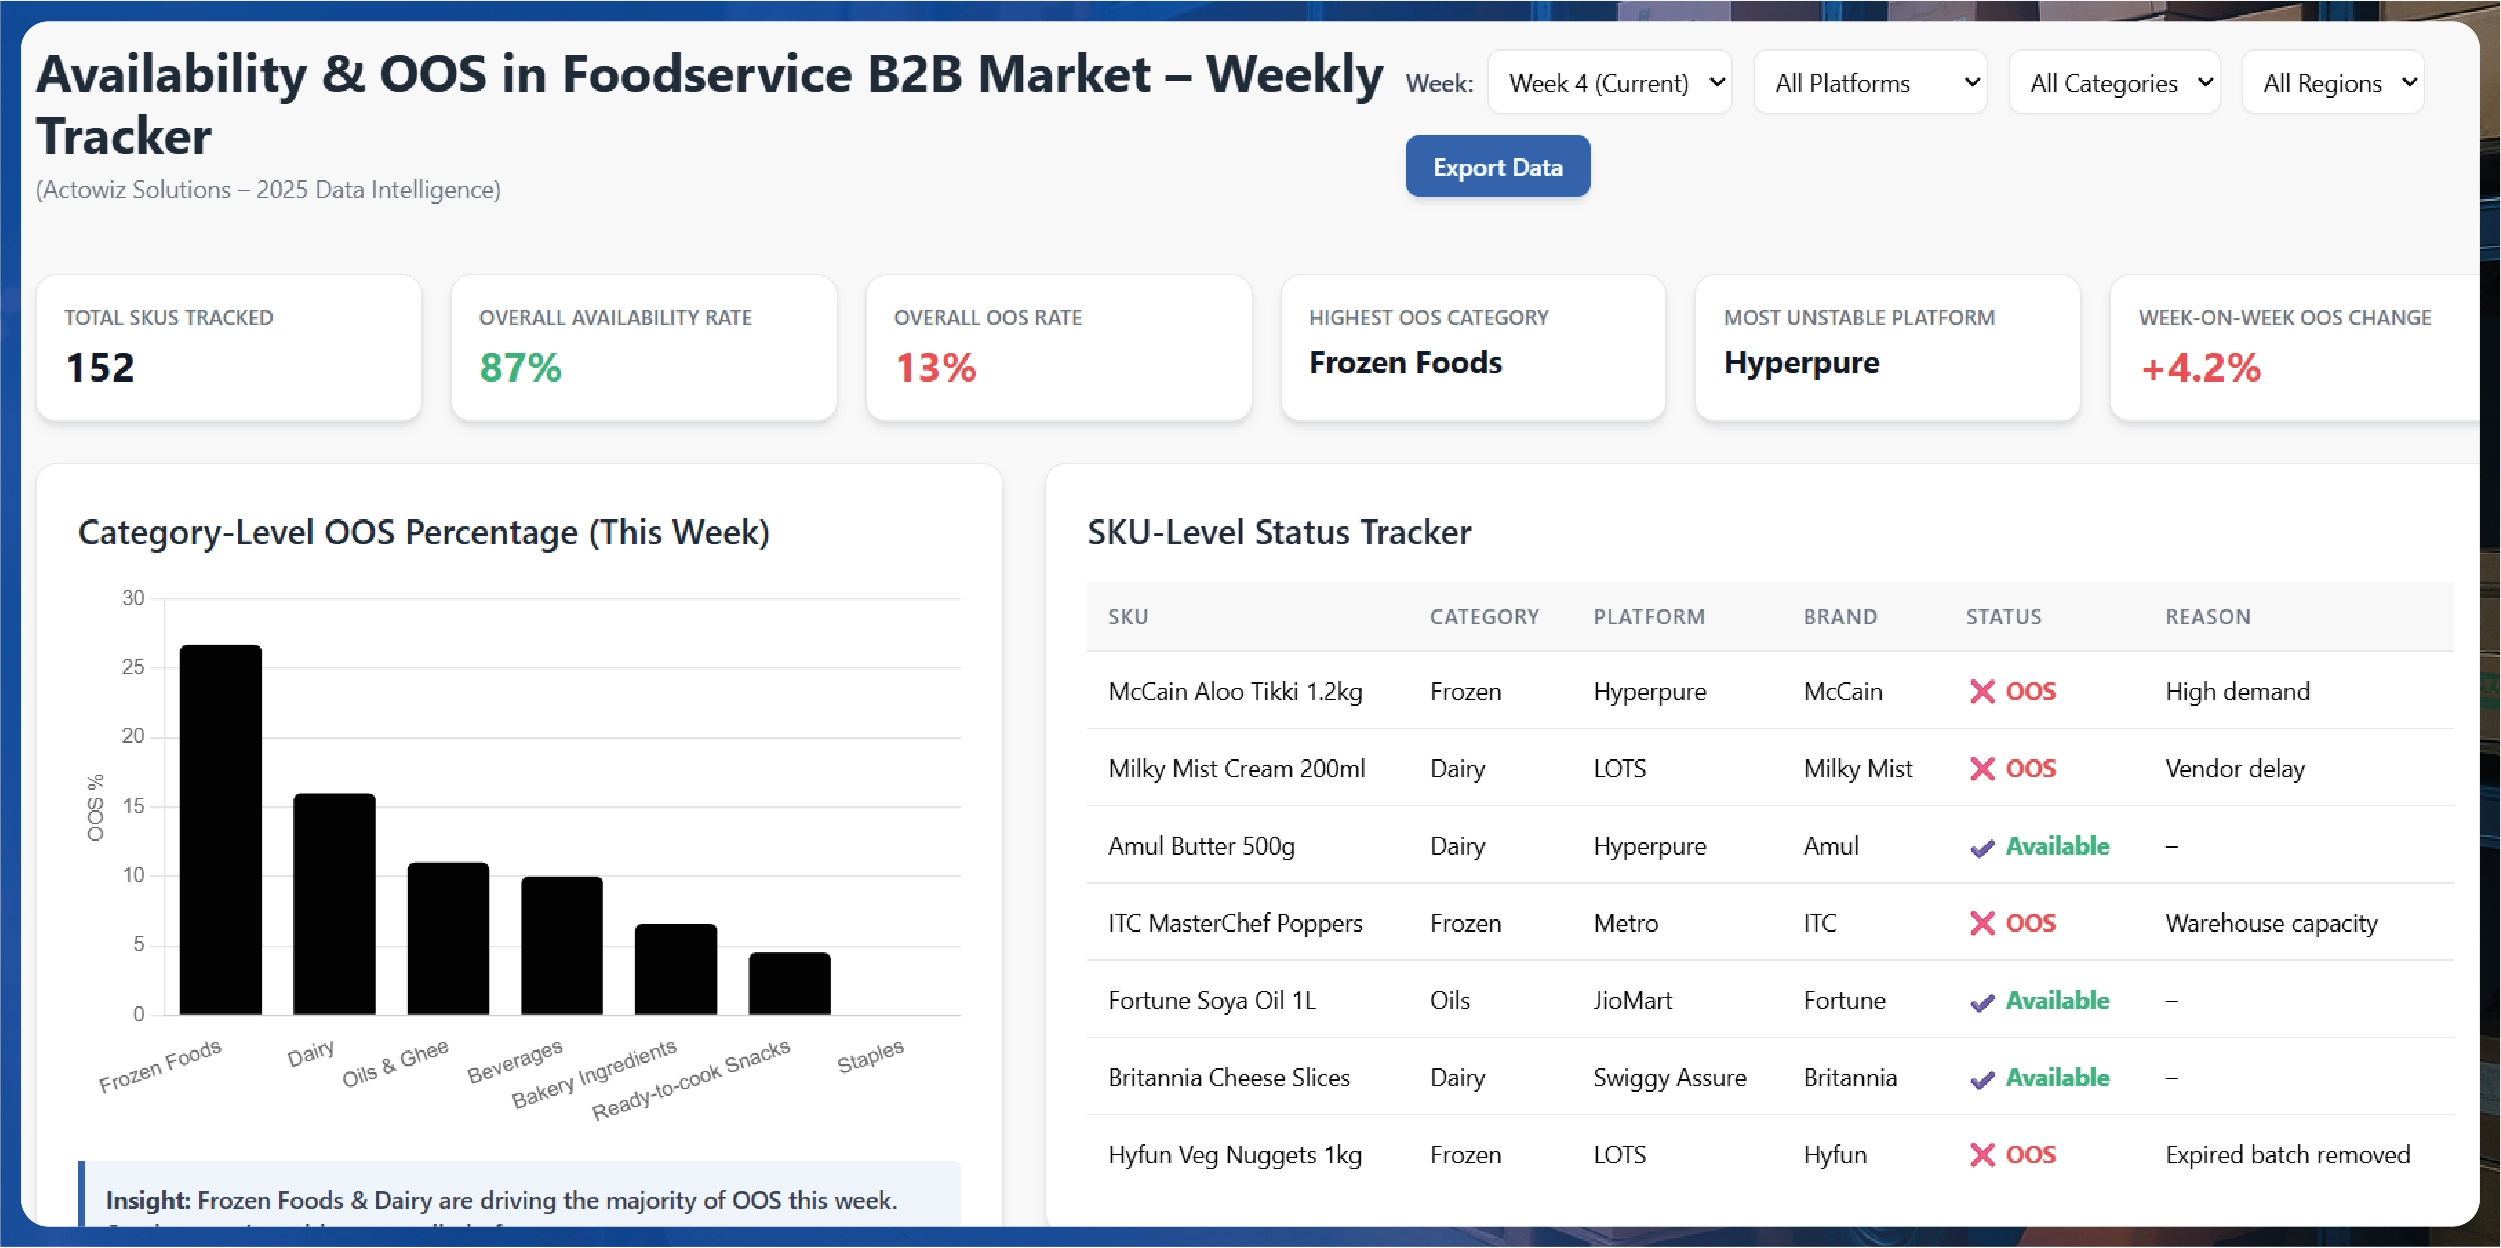Screen dimensions: 2501x1248
Task: Select the Overall OOS Rate card
Action: coord(1058,347)
